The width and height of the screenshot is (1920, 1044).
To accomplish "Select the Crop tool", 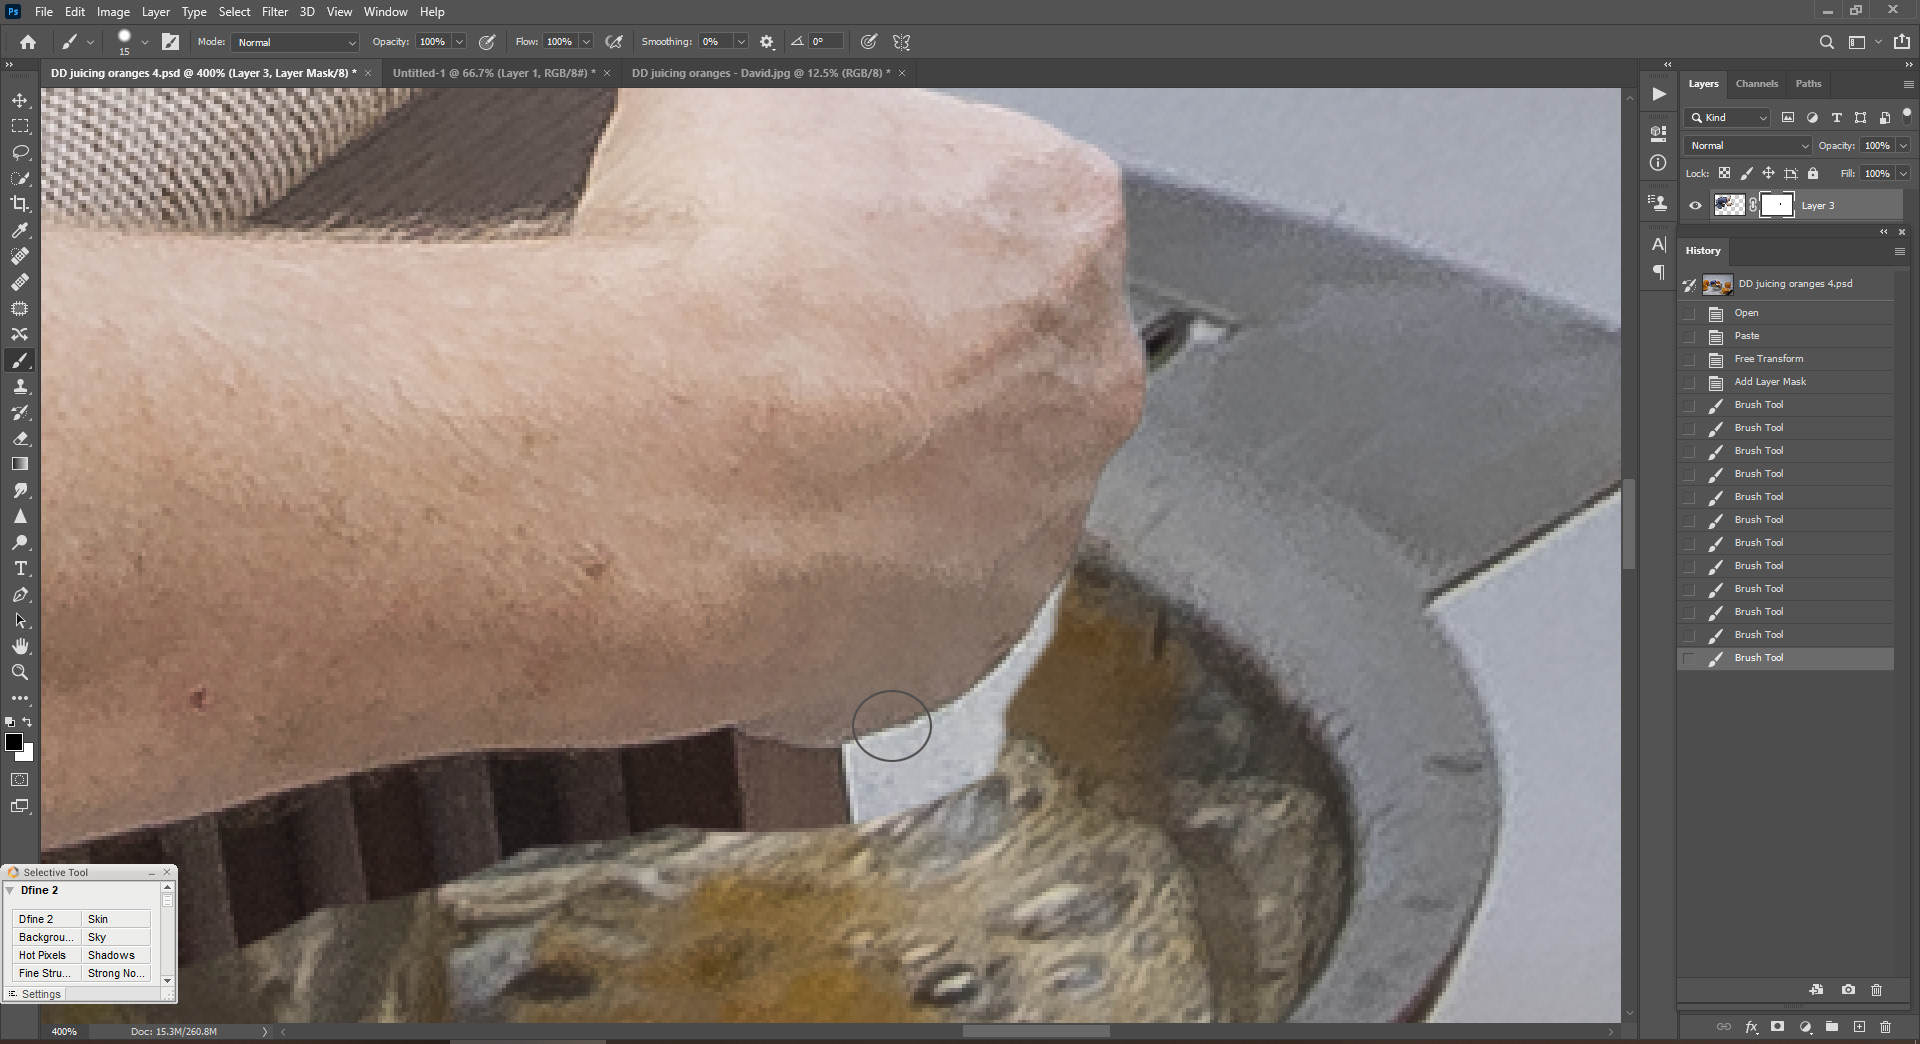I will pos(20,204).
